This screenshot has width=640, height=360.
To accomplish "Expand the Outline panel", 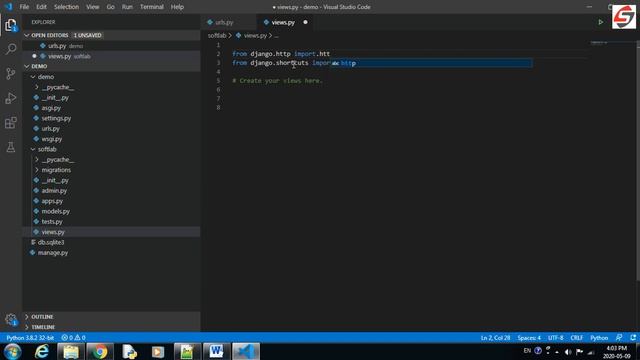I will click(111, 317).
